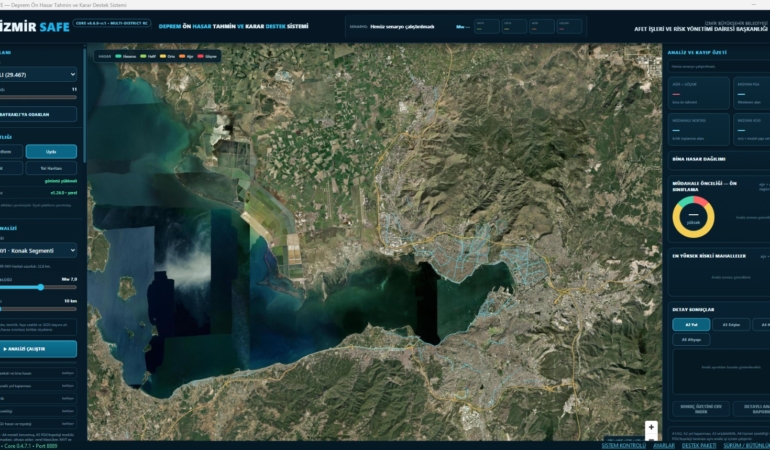Screen dimensions: 770x450
Task: Adjust the Mw 7,0 magnitude slider
Action: 38,287
